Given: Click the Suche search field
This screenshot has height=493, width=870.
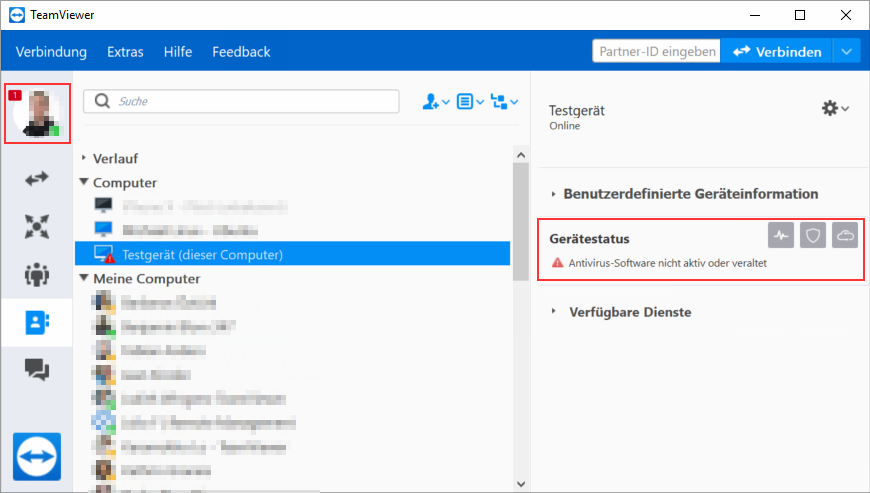Looking at the screenshot, I should point(241,101).
